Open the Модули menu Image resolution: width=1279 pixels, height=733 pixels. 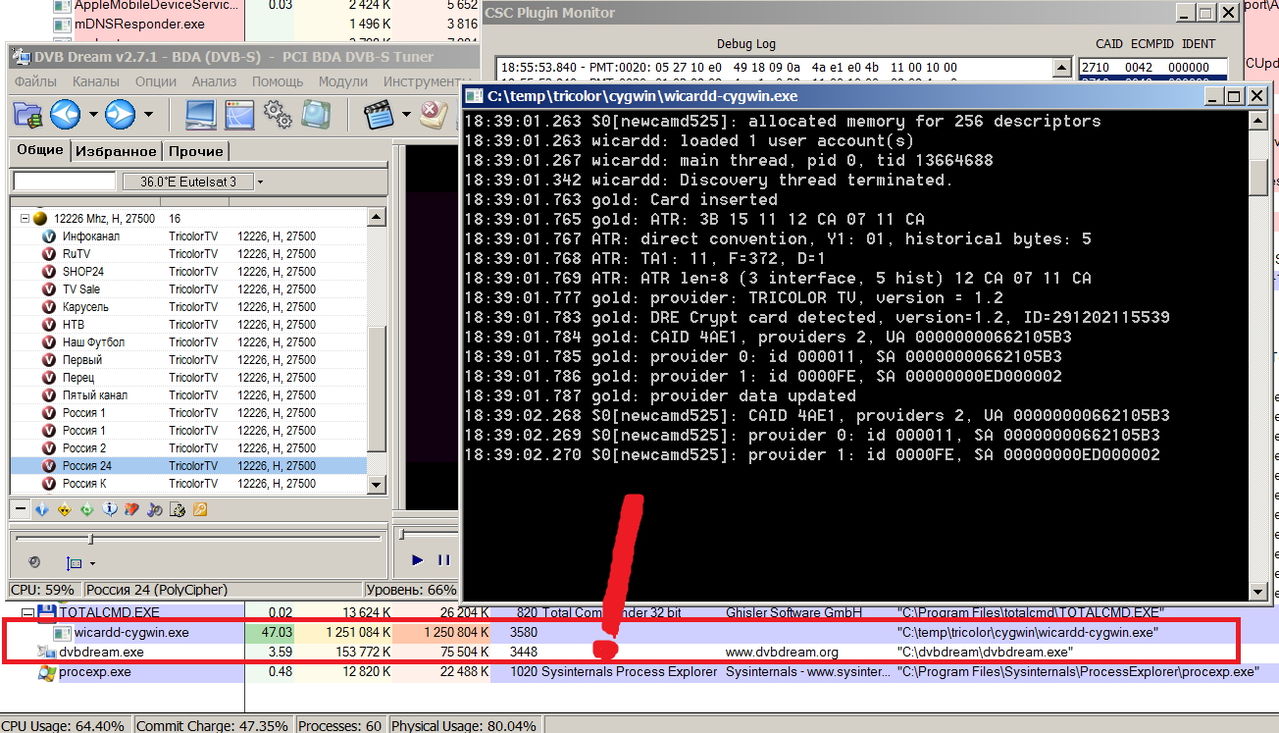pos(343,81)
